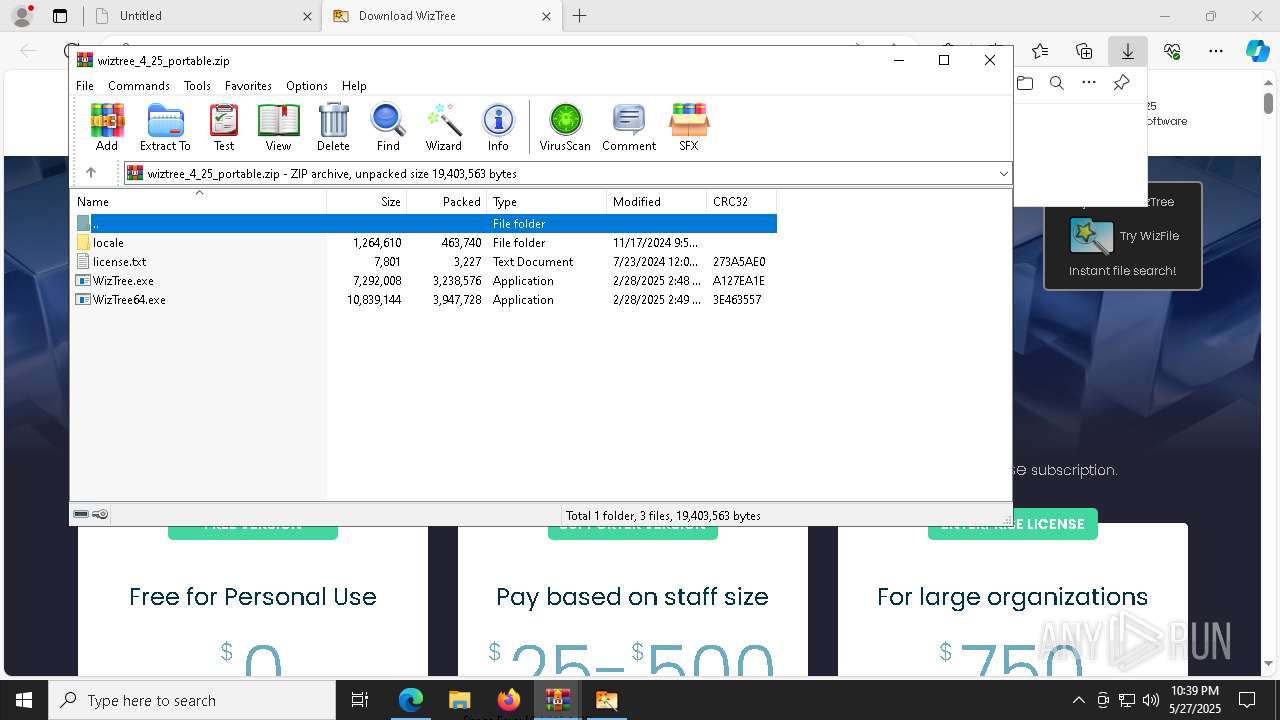Open Edge Favorites star icon
1280x720 pixels.
1040,51
